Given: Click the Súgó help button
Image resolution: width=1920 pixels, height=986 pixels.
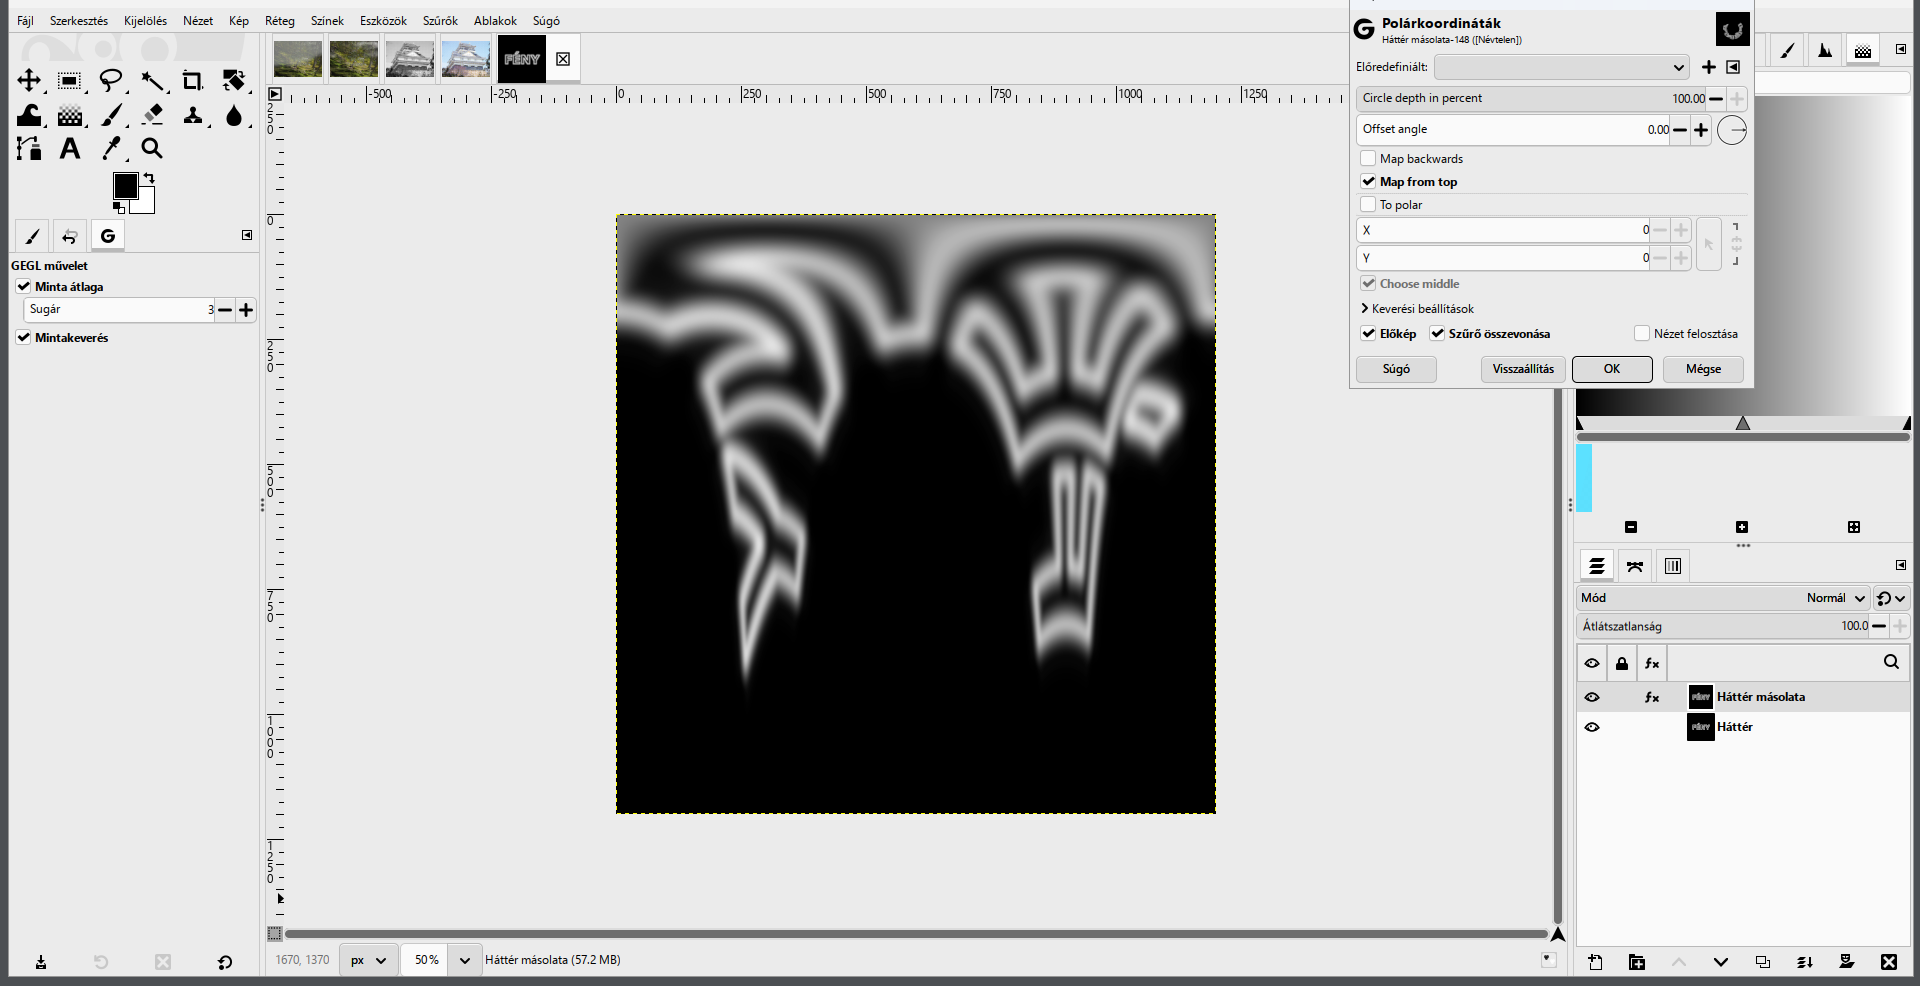Looking at the screenshot, I should coord(1396,369).
